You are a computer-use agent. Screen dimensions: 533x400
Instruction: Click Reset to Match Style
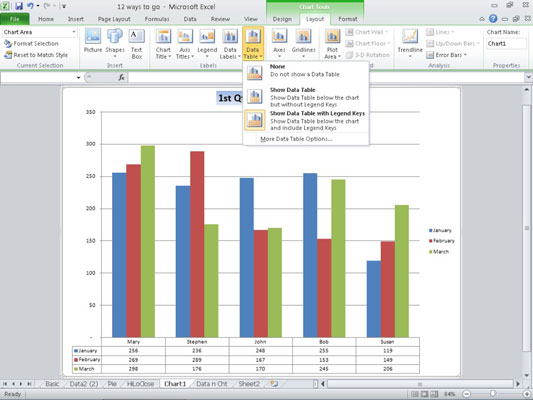36,55
